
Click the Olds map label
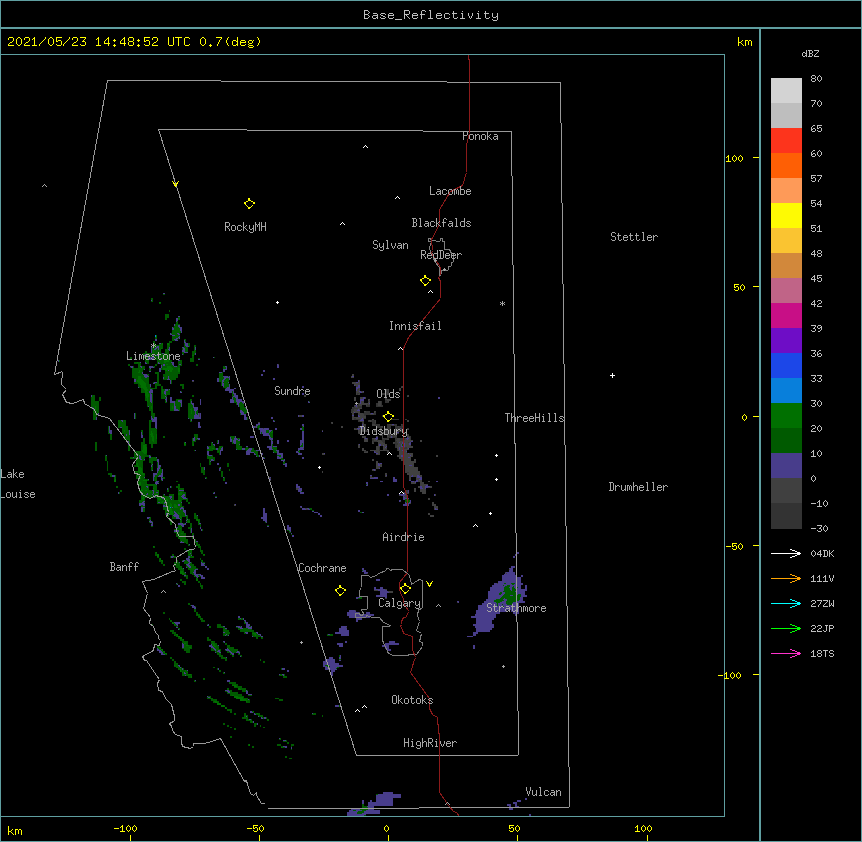pos(388,394)
